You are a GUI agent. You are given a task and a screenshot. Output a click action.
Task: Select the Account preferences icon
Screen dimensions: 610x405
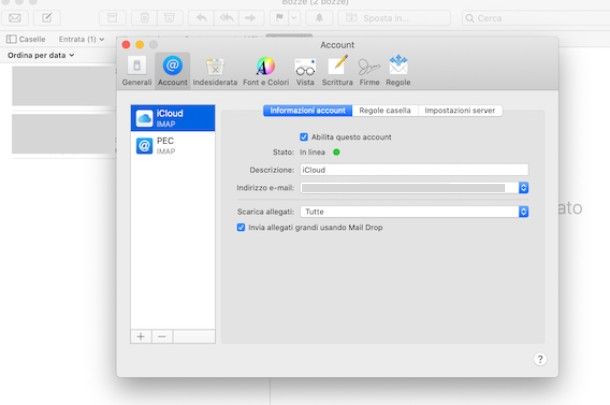pos(172,71)
